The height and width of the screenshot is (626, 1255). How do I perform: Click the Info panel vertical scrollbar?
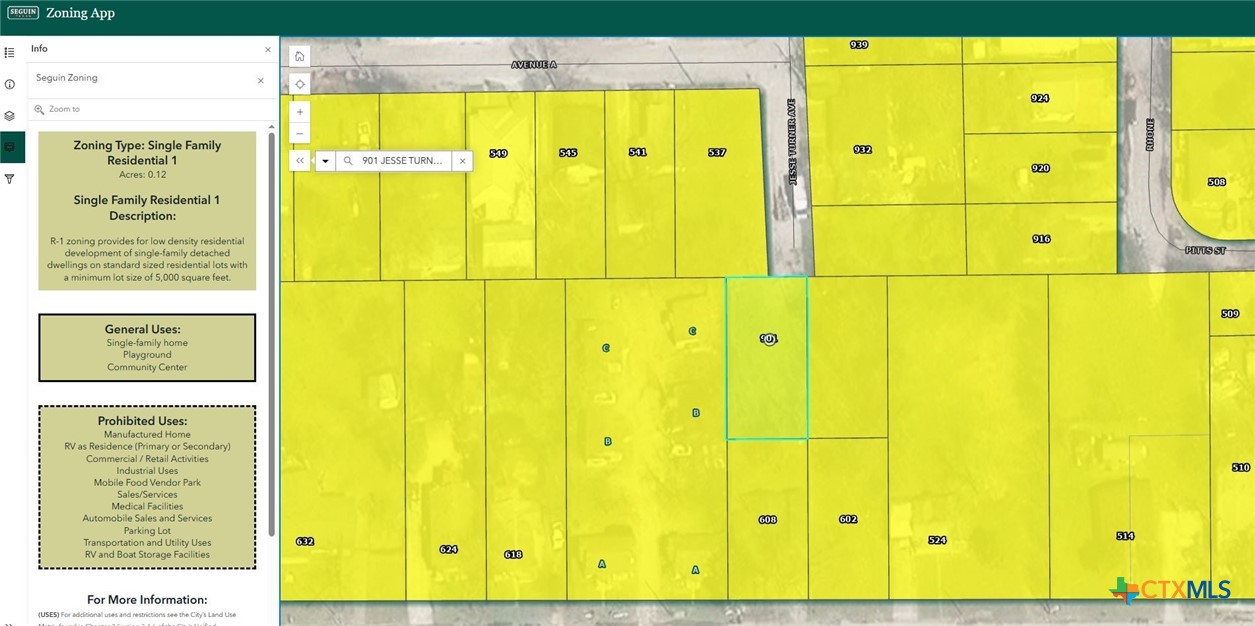point(271,330)
